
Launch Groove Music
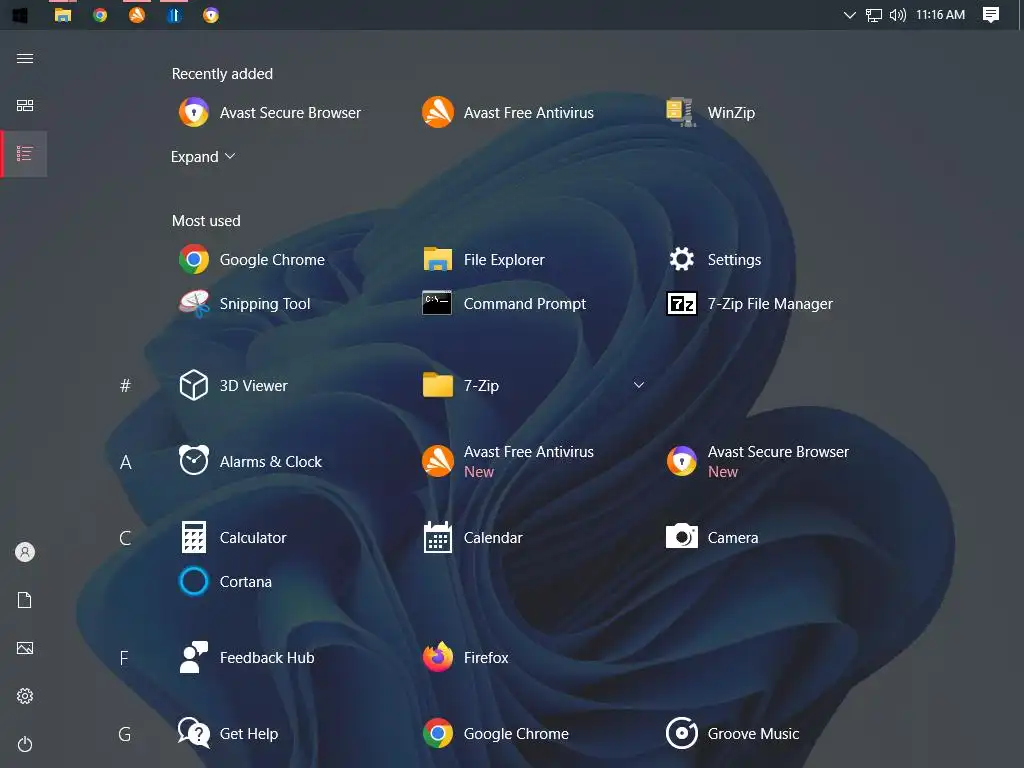pyautogui.click(x=733, y=733)
